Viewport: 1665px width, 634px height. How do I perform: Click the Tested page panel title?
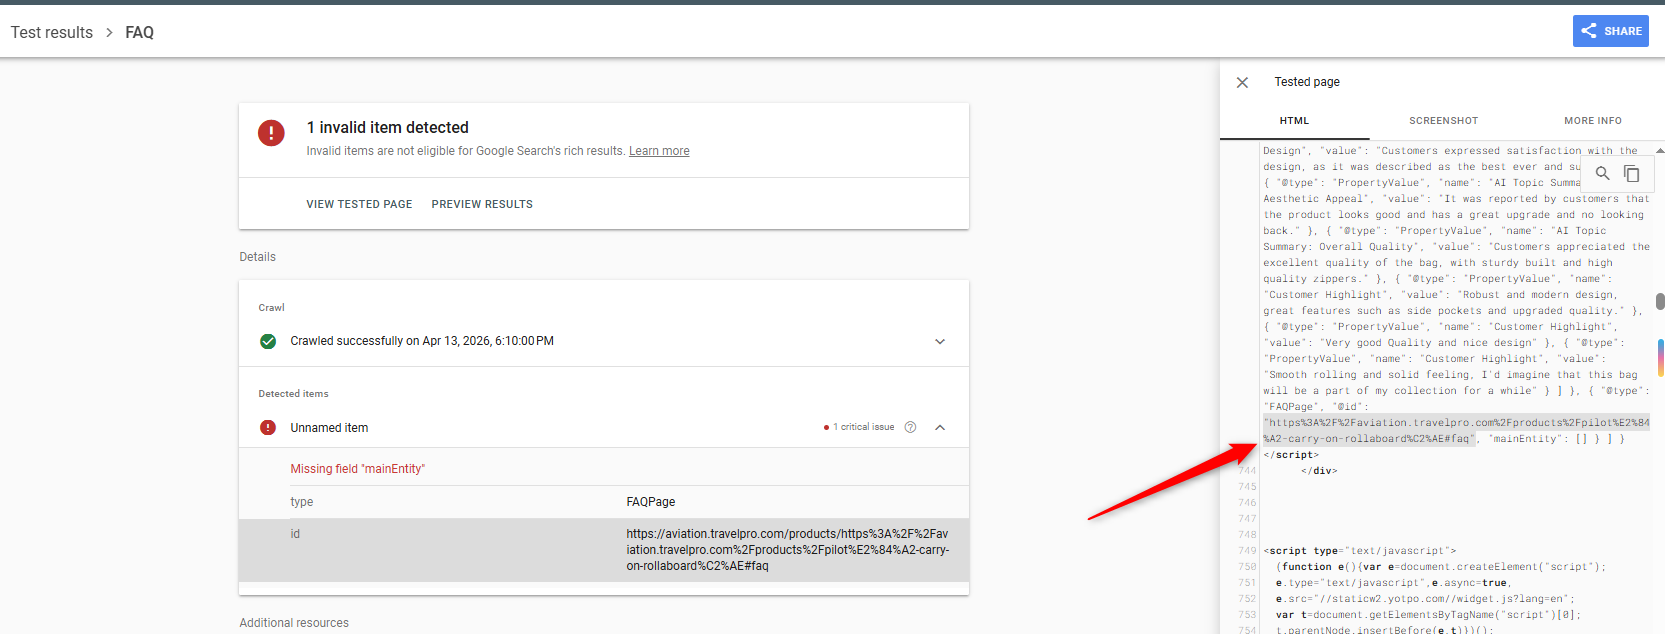[1307, 82]
